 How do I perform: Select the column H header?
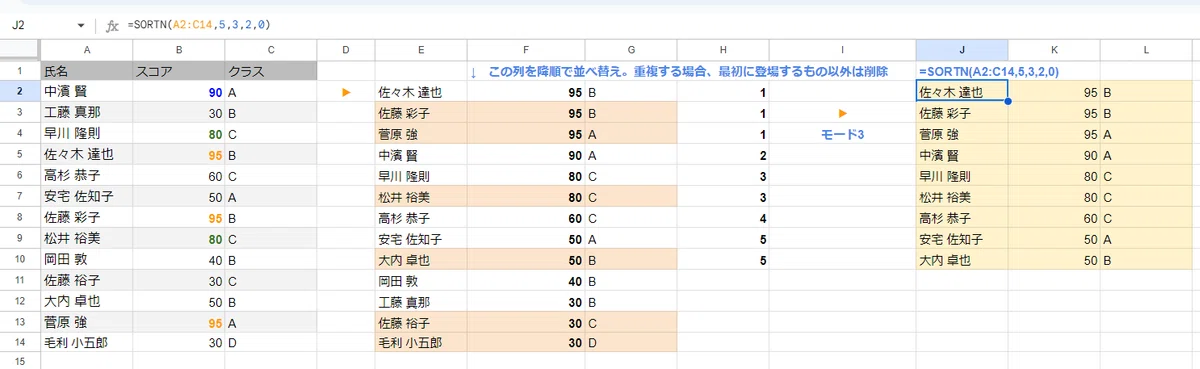[x=722, y=50]
